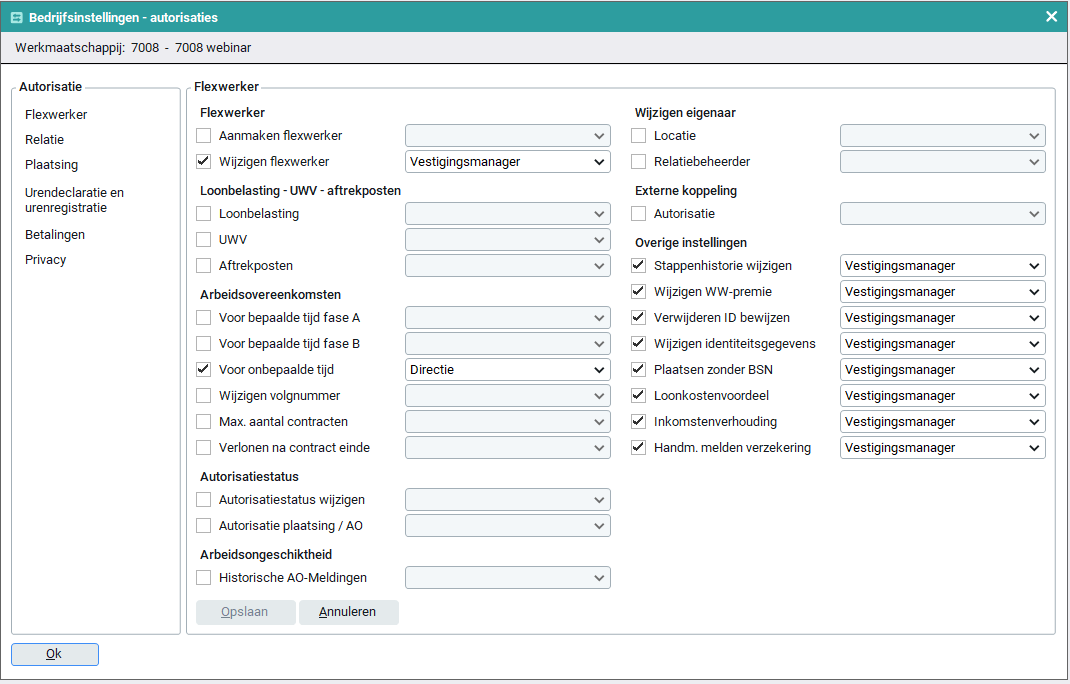Select Relatie in the Autorisatie list

point(45,140)
